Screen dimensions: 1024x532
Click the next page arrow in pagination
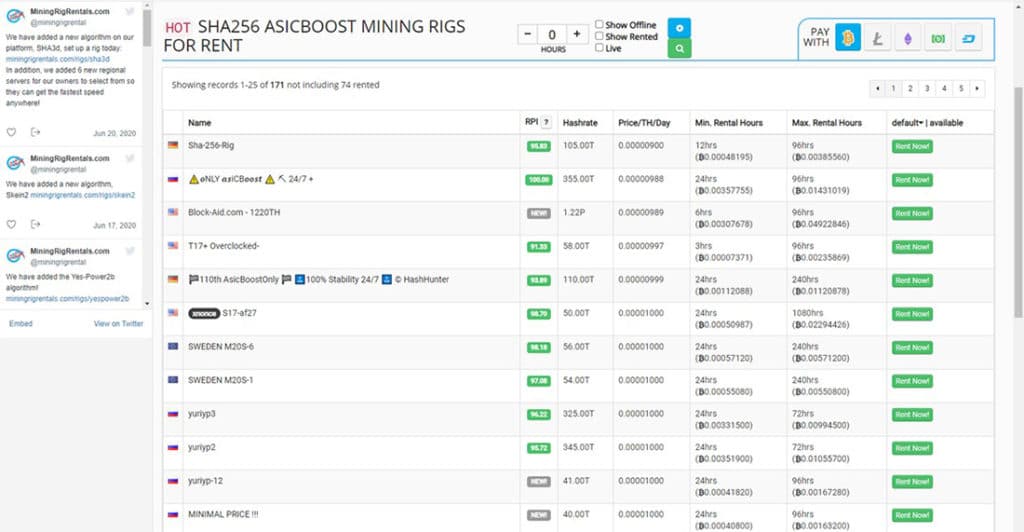977,89
